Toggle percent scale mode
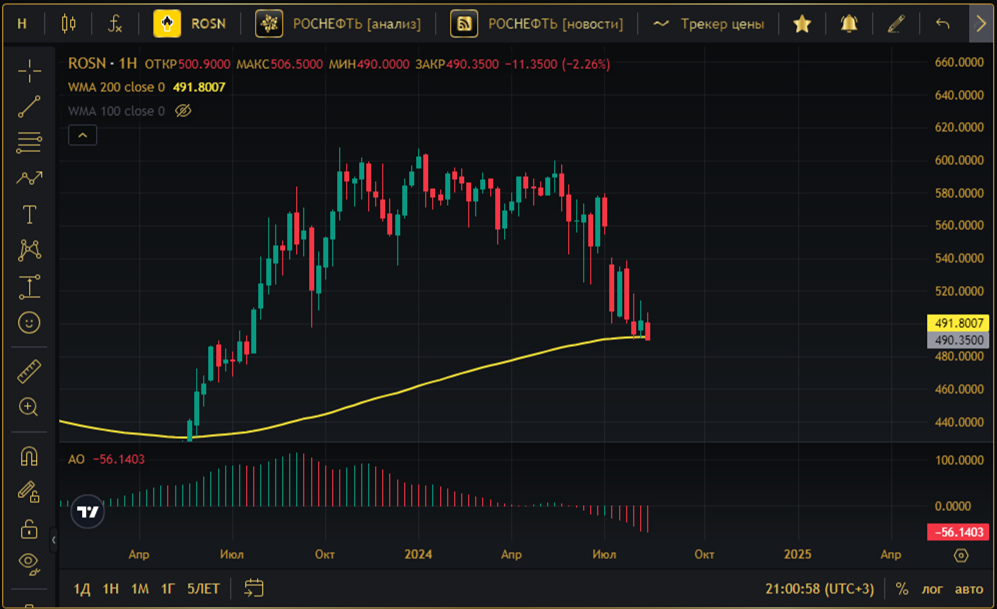Image resolution: width=997 pixels, height=609 pixels. (902, 589)
